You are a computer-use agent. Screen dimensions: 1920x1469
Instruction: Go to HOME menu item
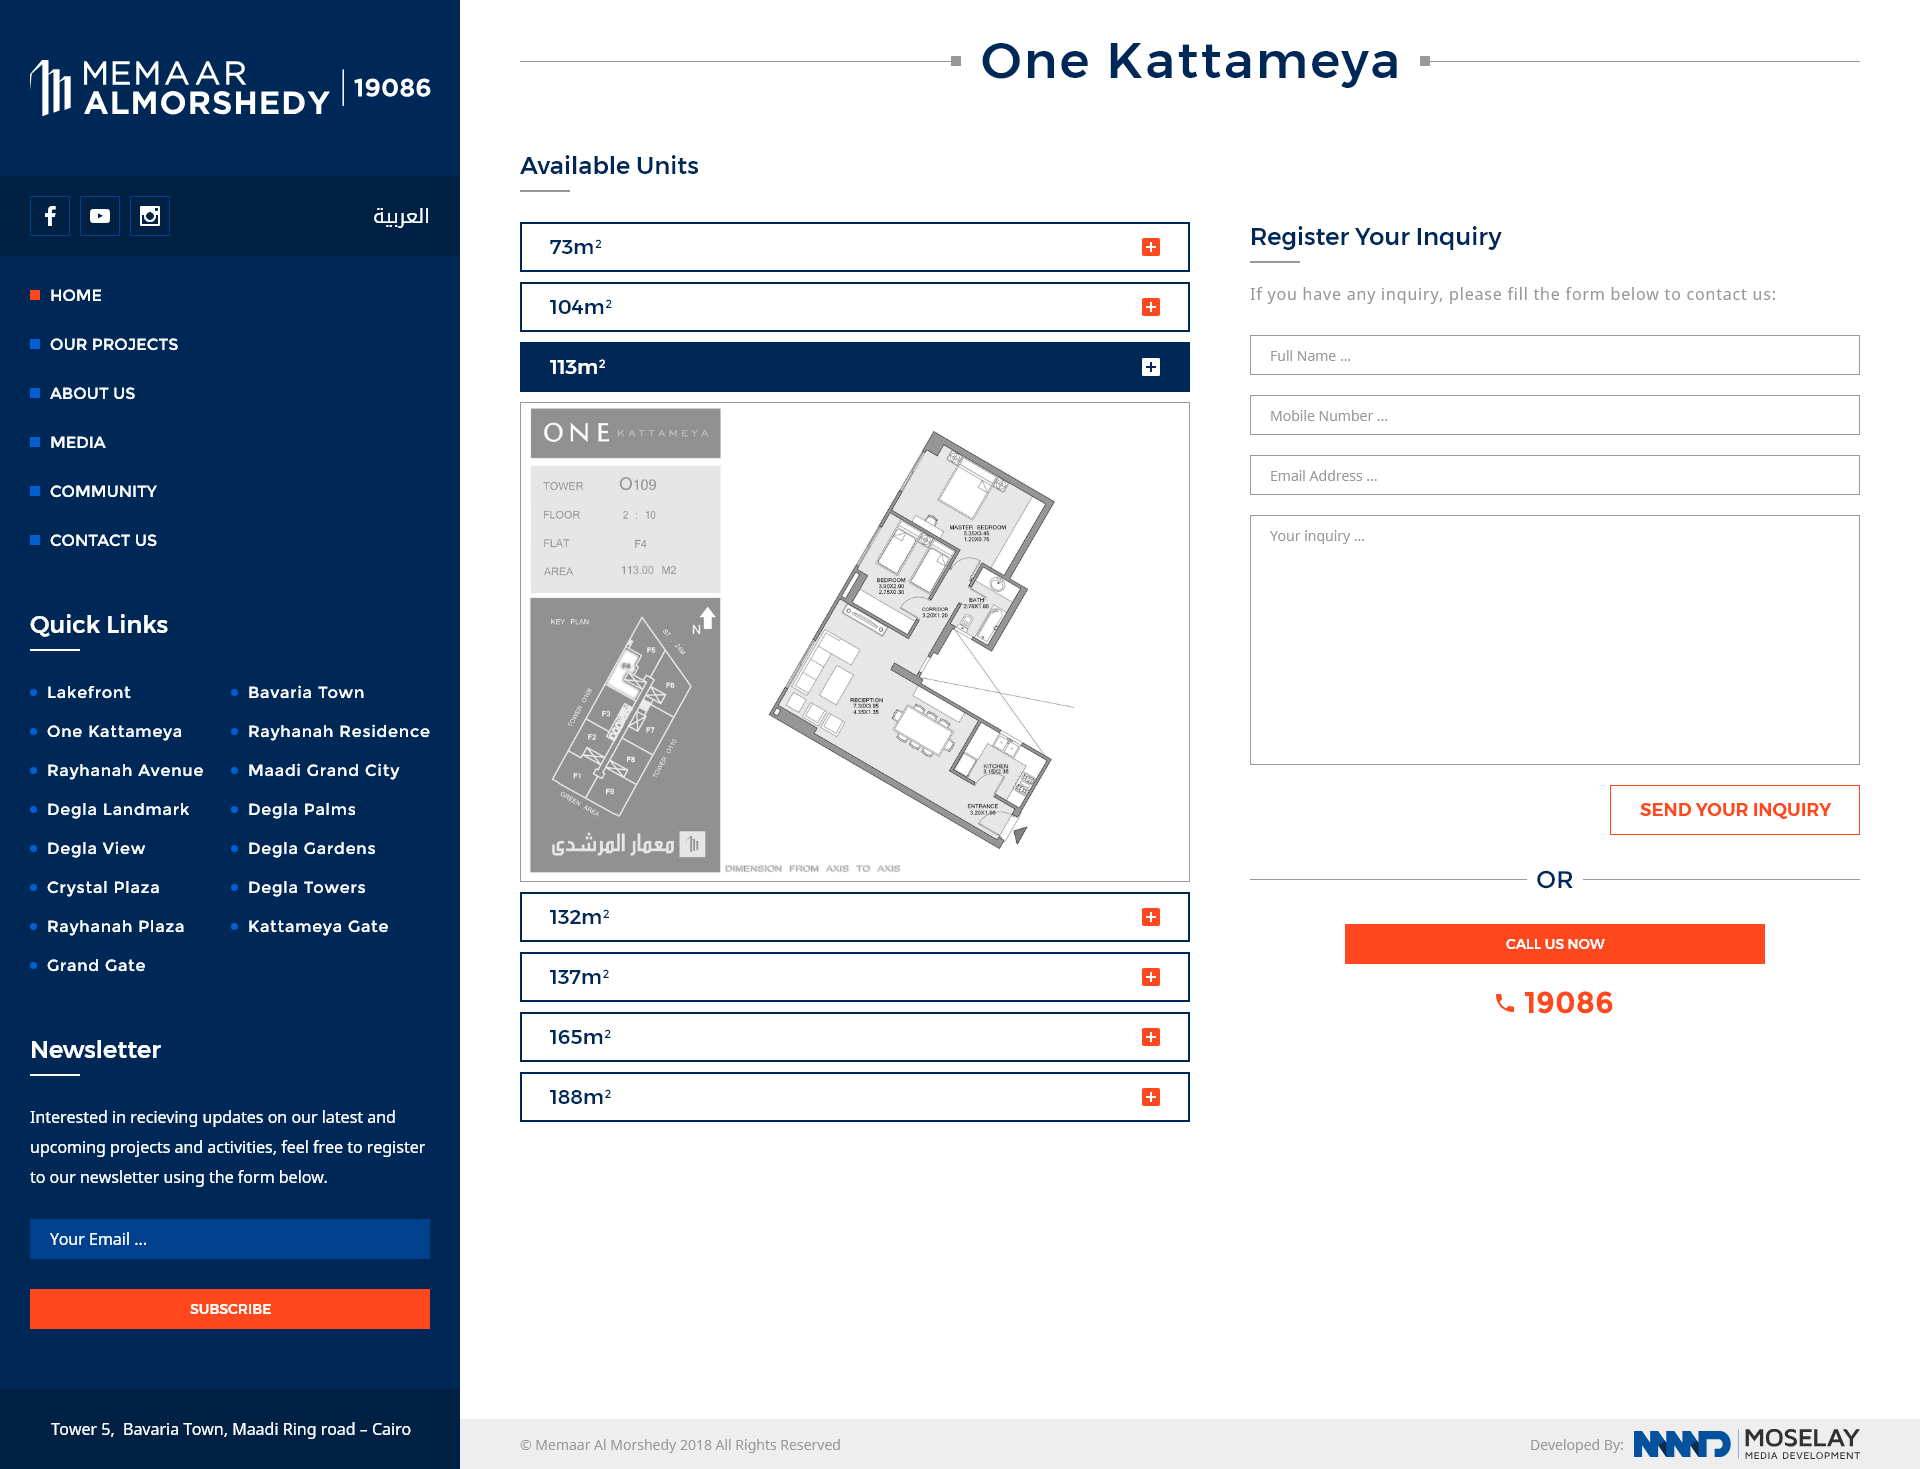pyautogui.click(x=76, y=295)
